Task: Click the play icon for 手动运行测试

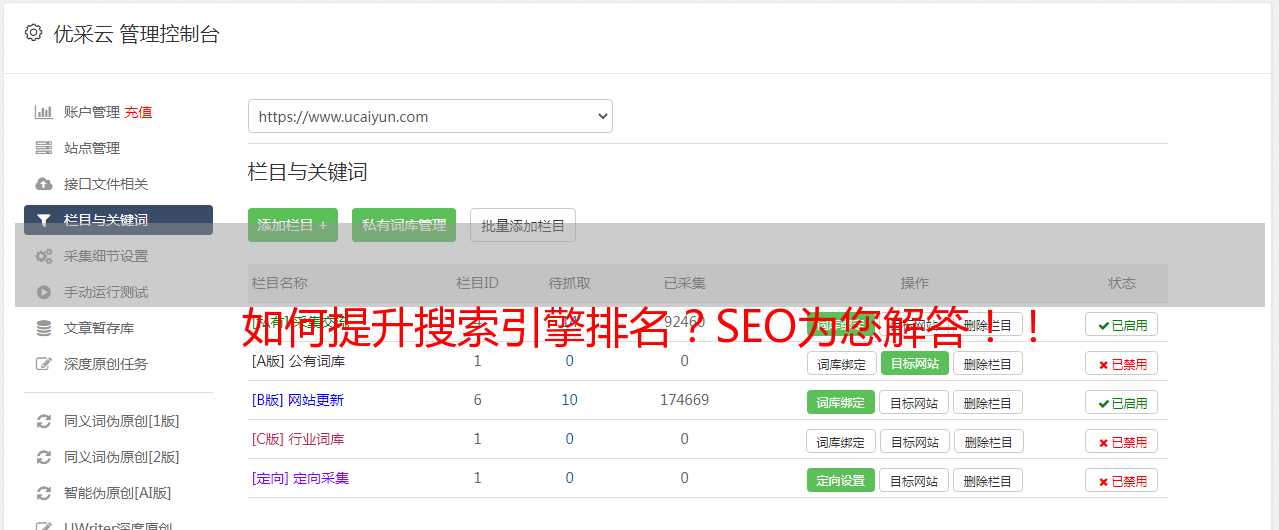Action: click(x=43, y=292)
